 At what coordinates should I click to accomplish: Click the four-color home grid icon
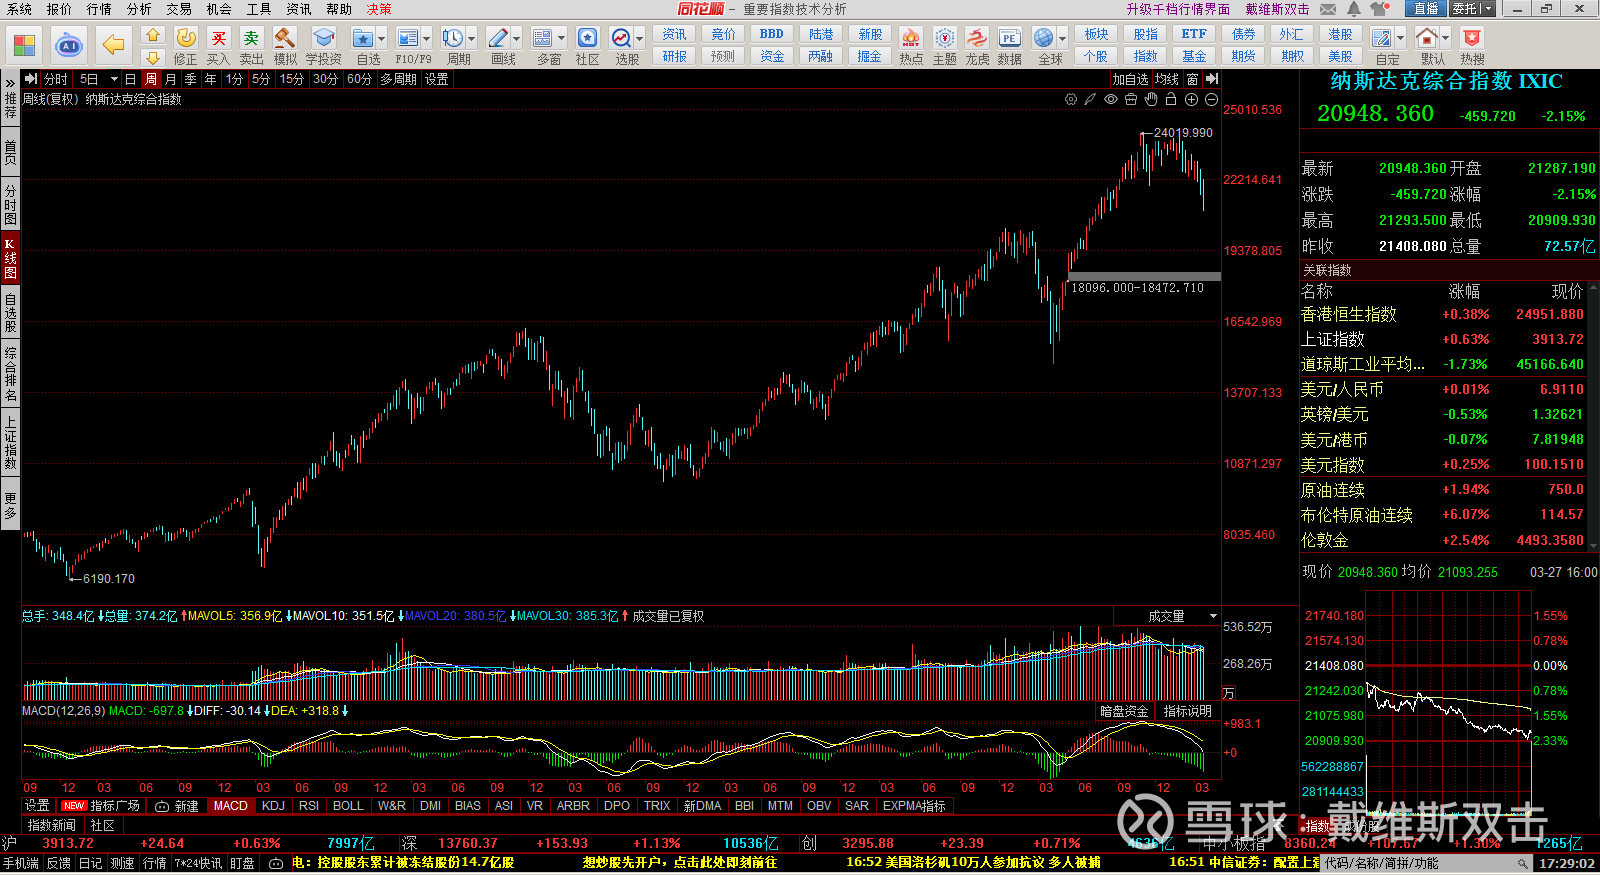pyautogui.click(x=24, y=45)
